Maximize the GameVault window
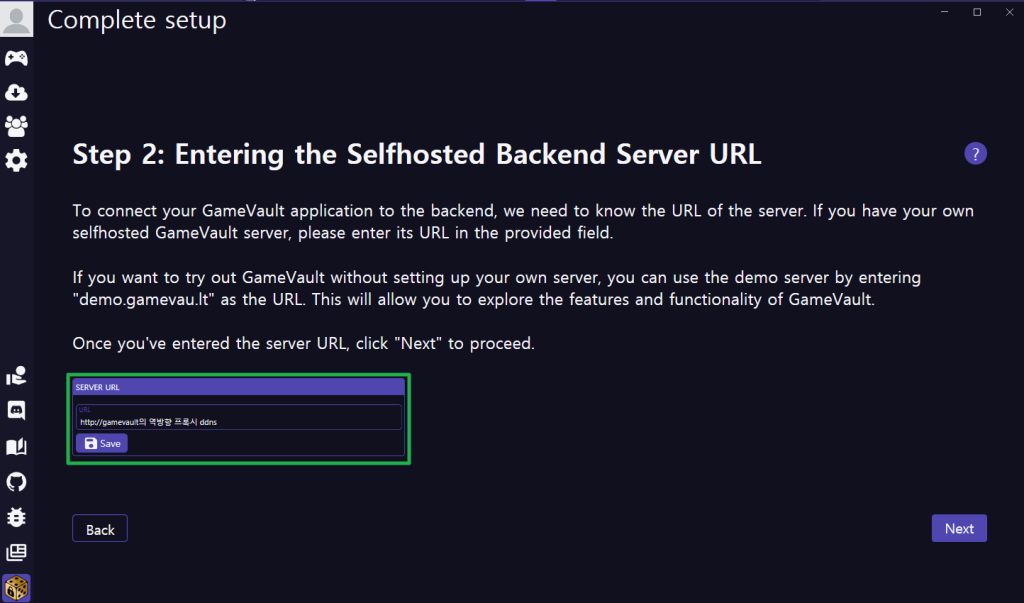This screenshot has width=1024, height=603. click(x=977, y=11)
